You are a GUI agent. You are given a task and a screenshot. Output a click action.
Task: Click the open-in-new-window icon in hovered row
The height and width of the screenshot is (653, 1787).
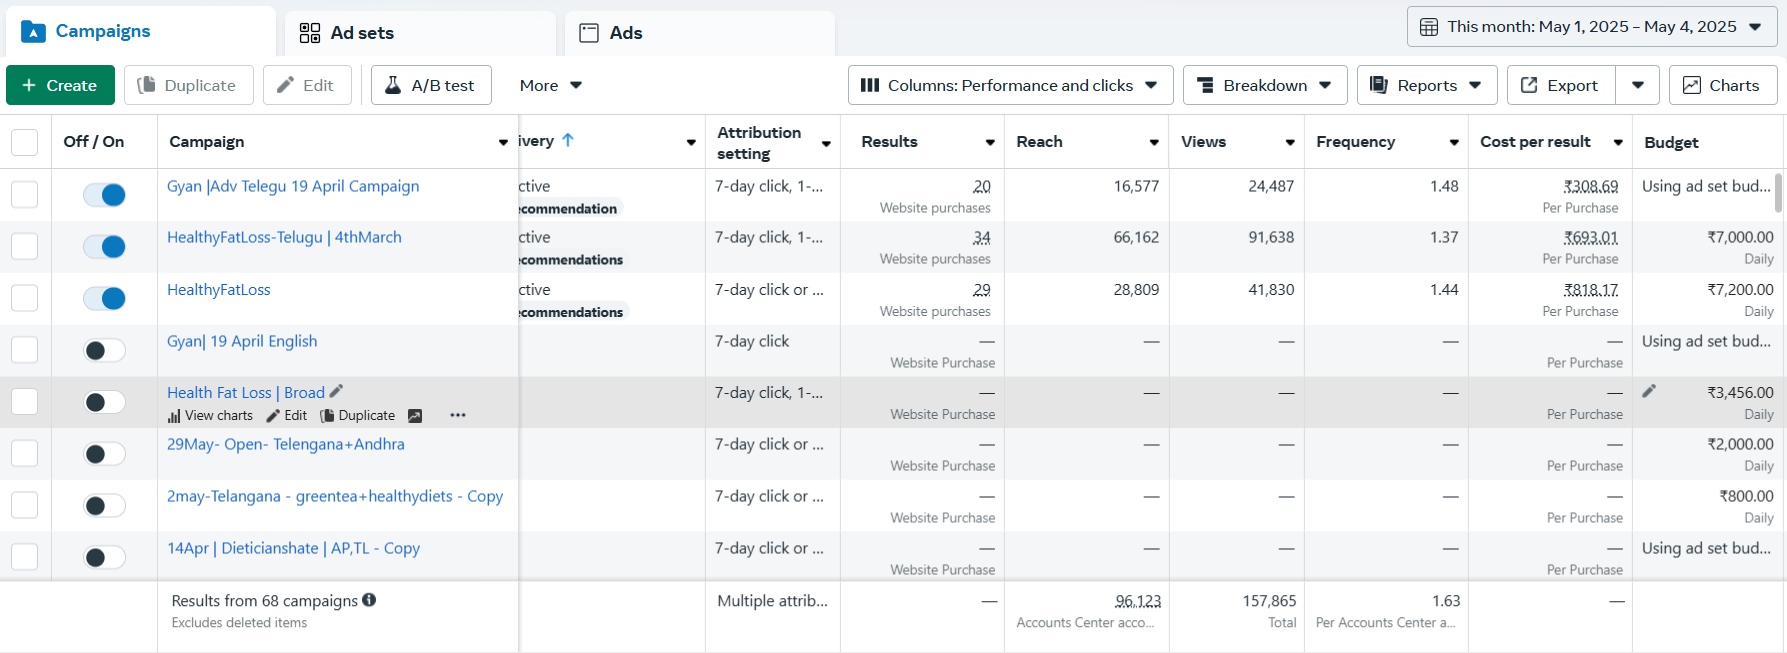[415, 416]
